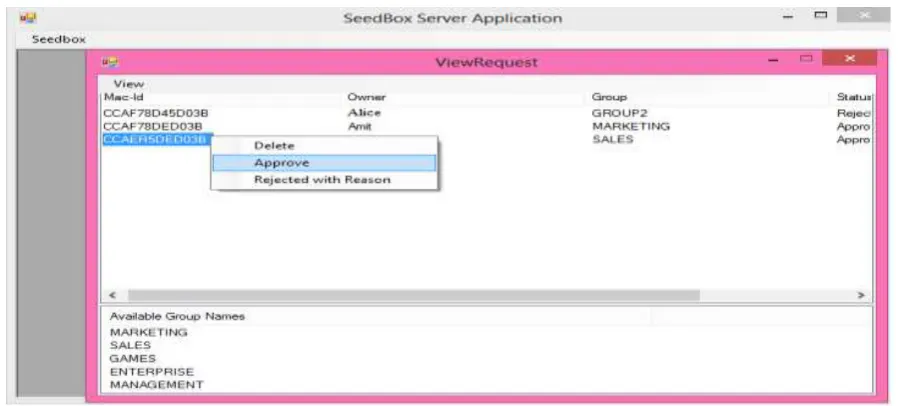Maximize the SeedBox Server Application window

(x=821, y=16)
